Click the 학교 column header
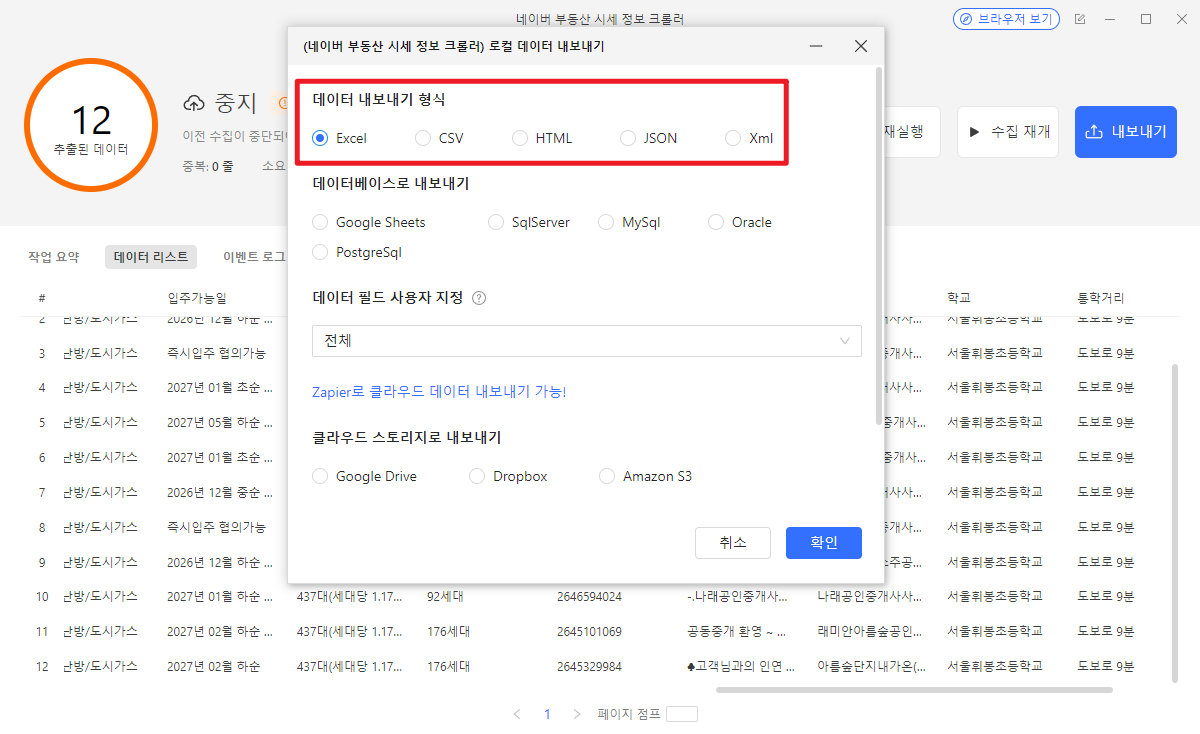 click(x=959, y=298)
